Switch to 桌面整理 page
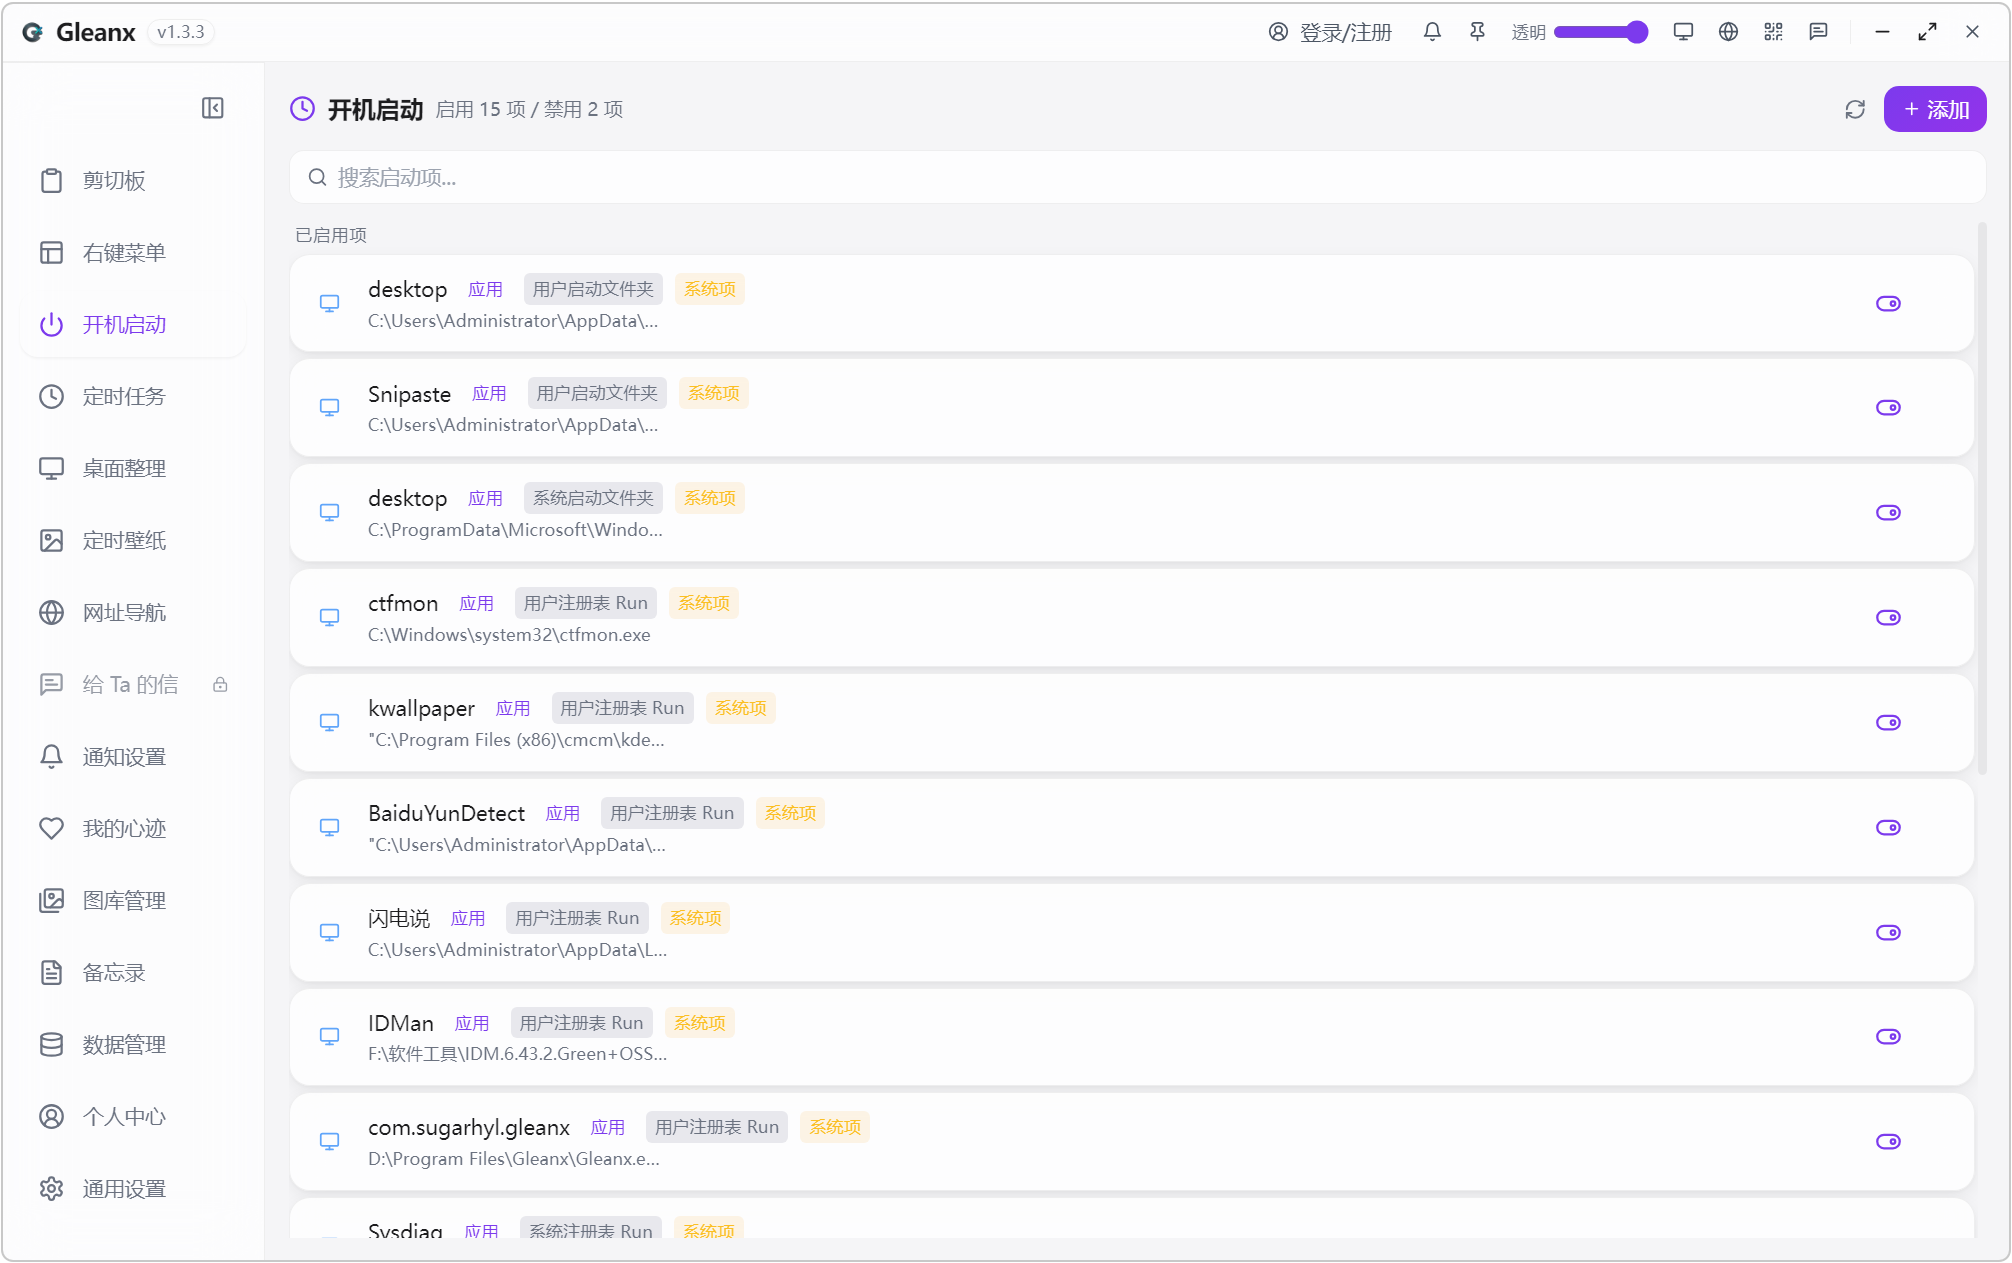 point(134,469)
